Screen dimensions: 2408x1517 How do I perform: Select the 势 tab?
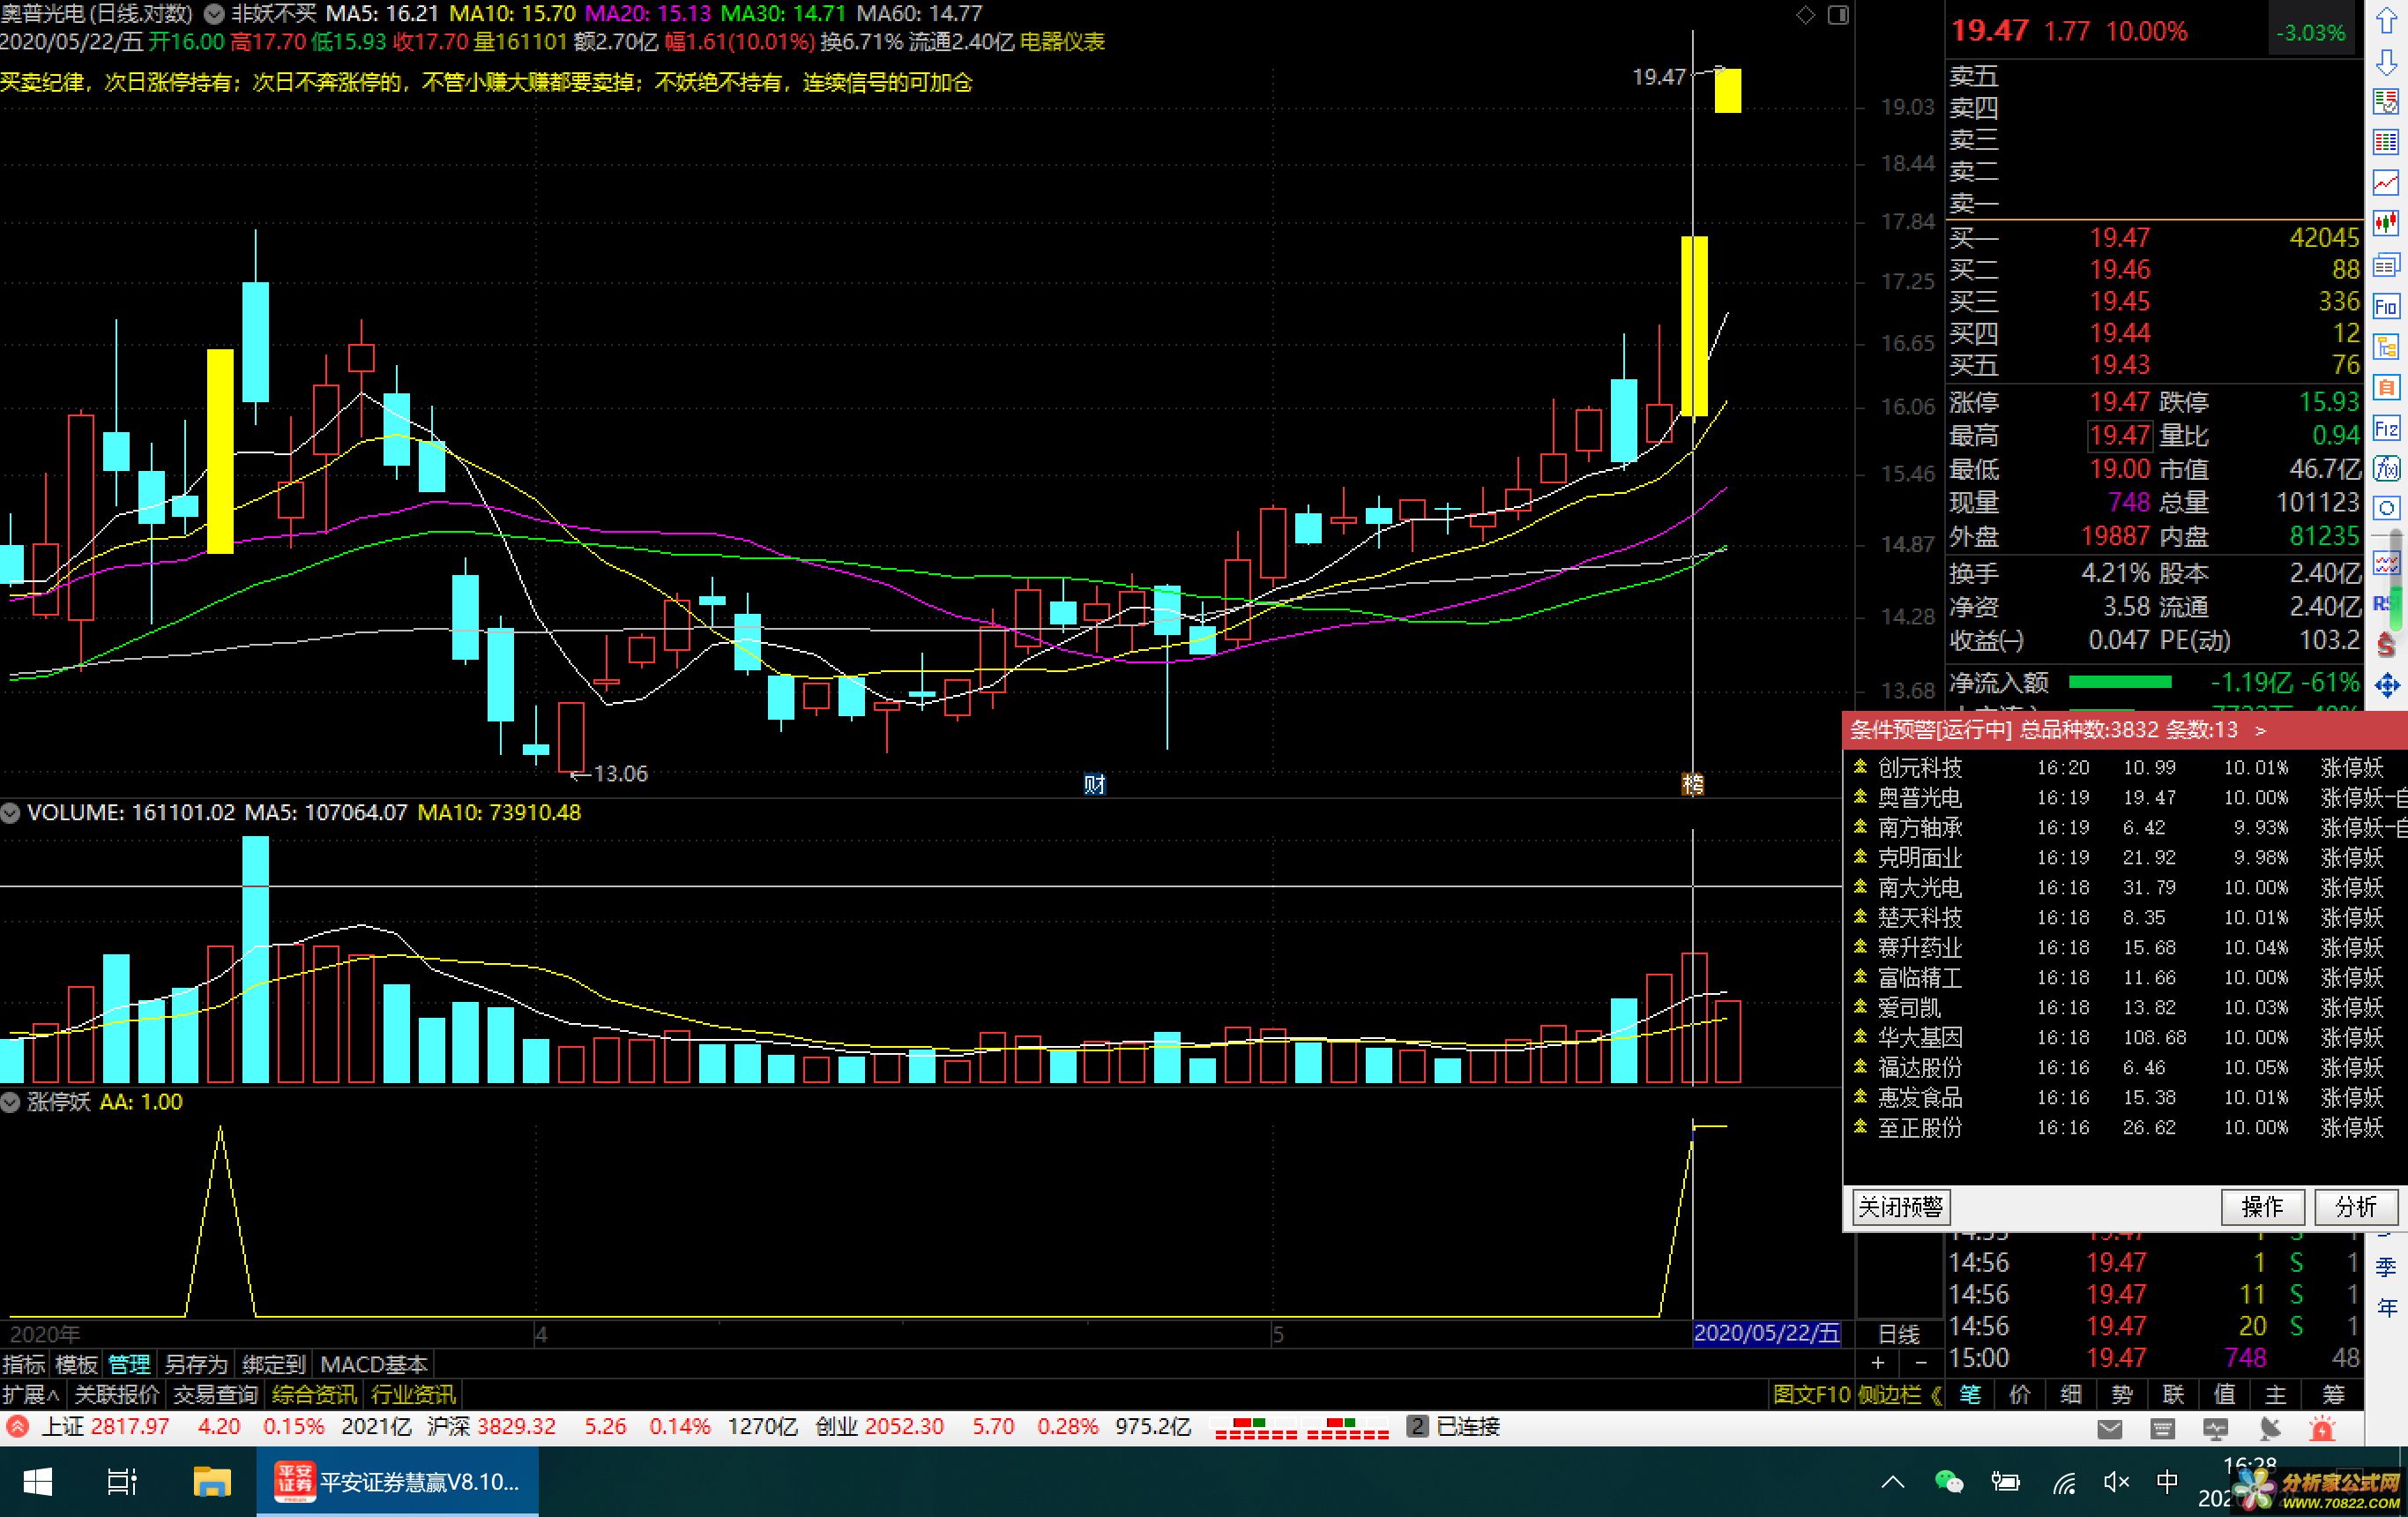[x=2122, y=1394]
